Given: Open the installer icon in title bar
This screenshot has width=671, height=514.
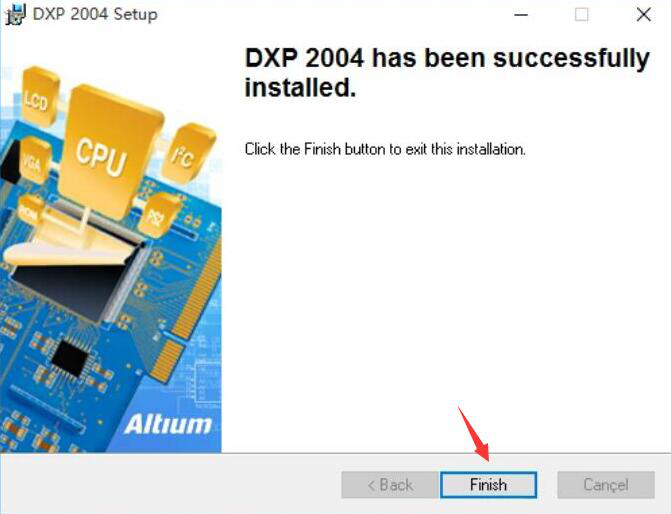Looking at the screenshot, I should click(15, 14).
